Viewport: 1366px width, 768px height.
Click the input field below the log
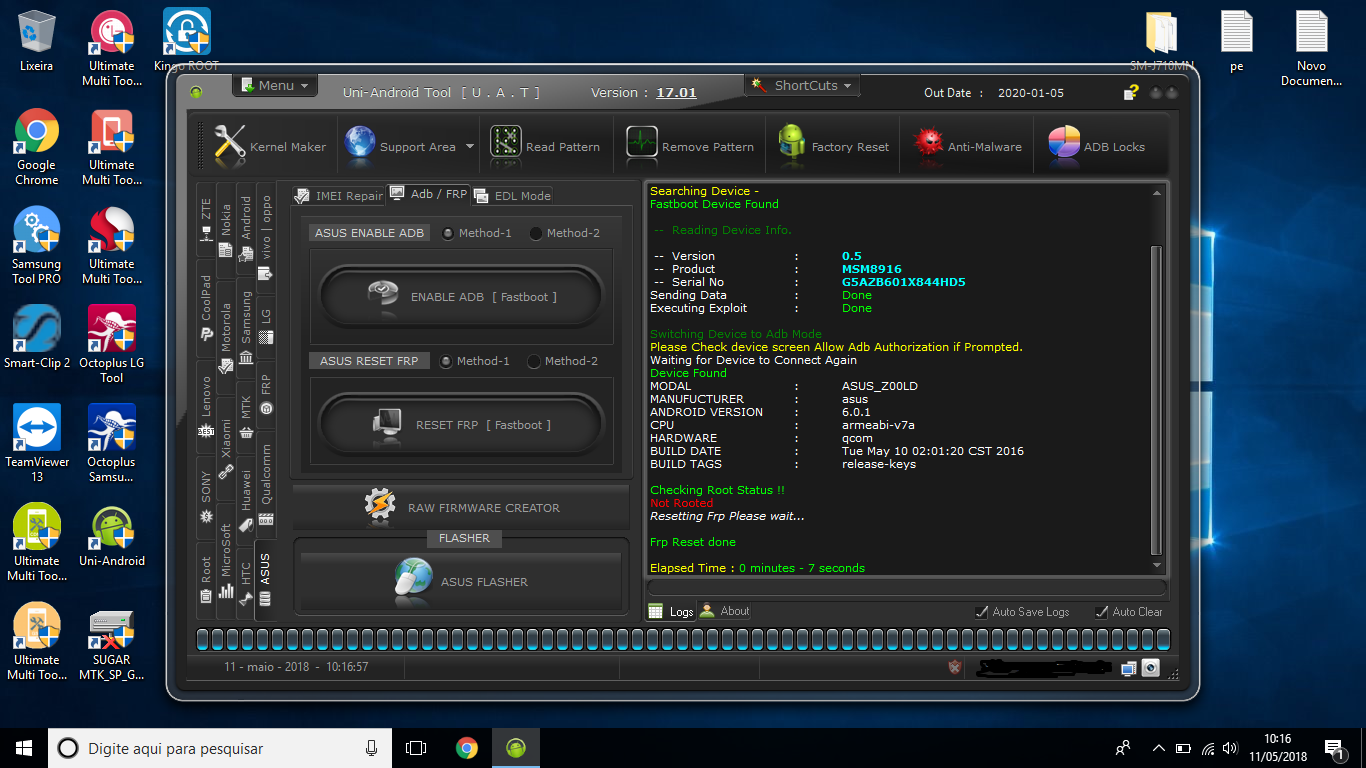(906, 588)
